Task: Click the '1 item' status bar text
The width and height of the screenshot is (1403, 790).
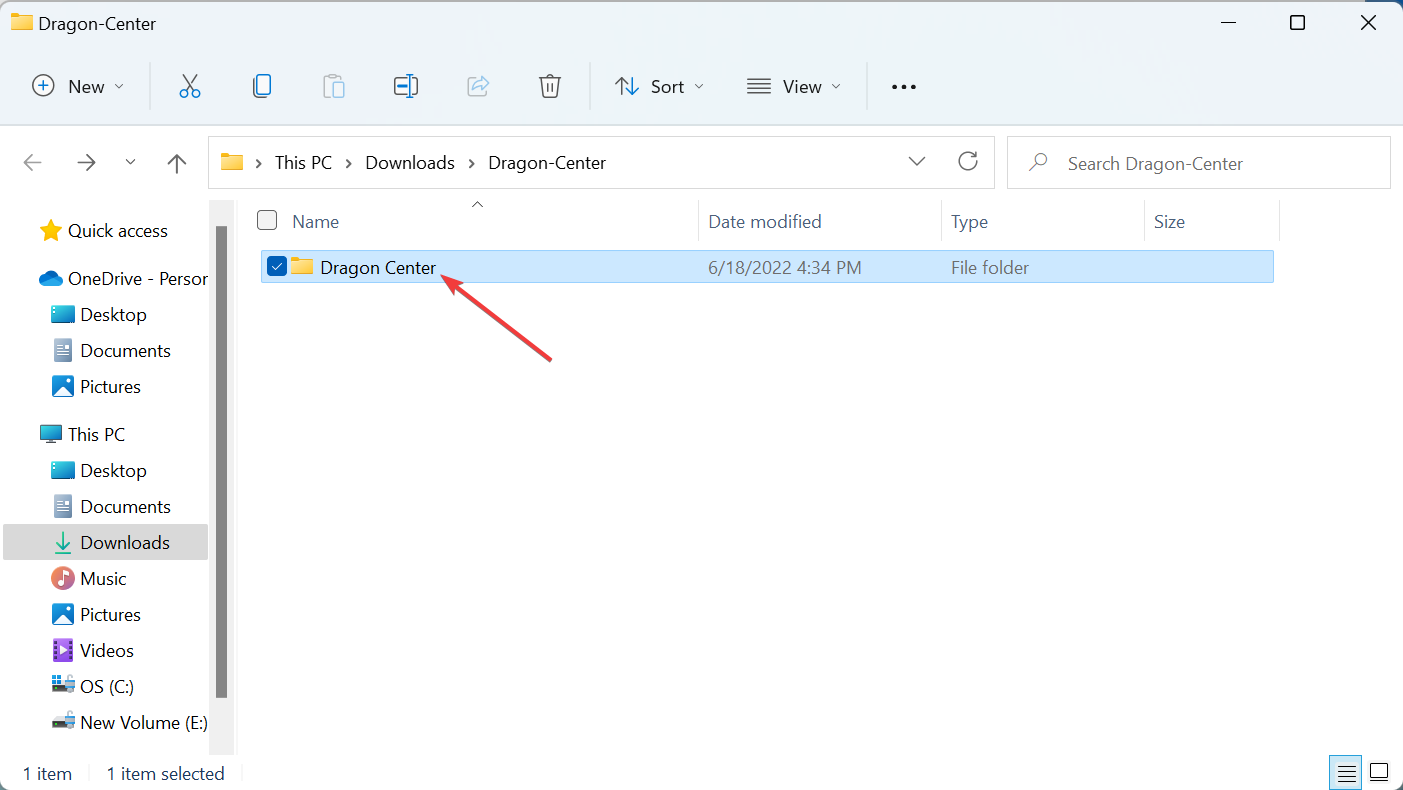Action: (x=47, y=773)
